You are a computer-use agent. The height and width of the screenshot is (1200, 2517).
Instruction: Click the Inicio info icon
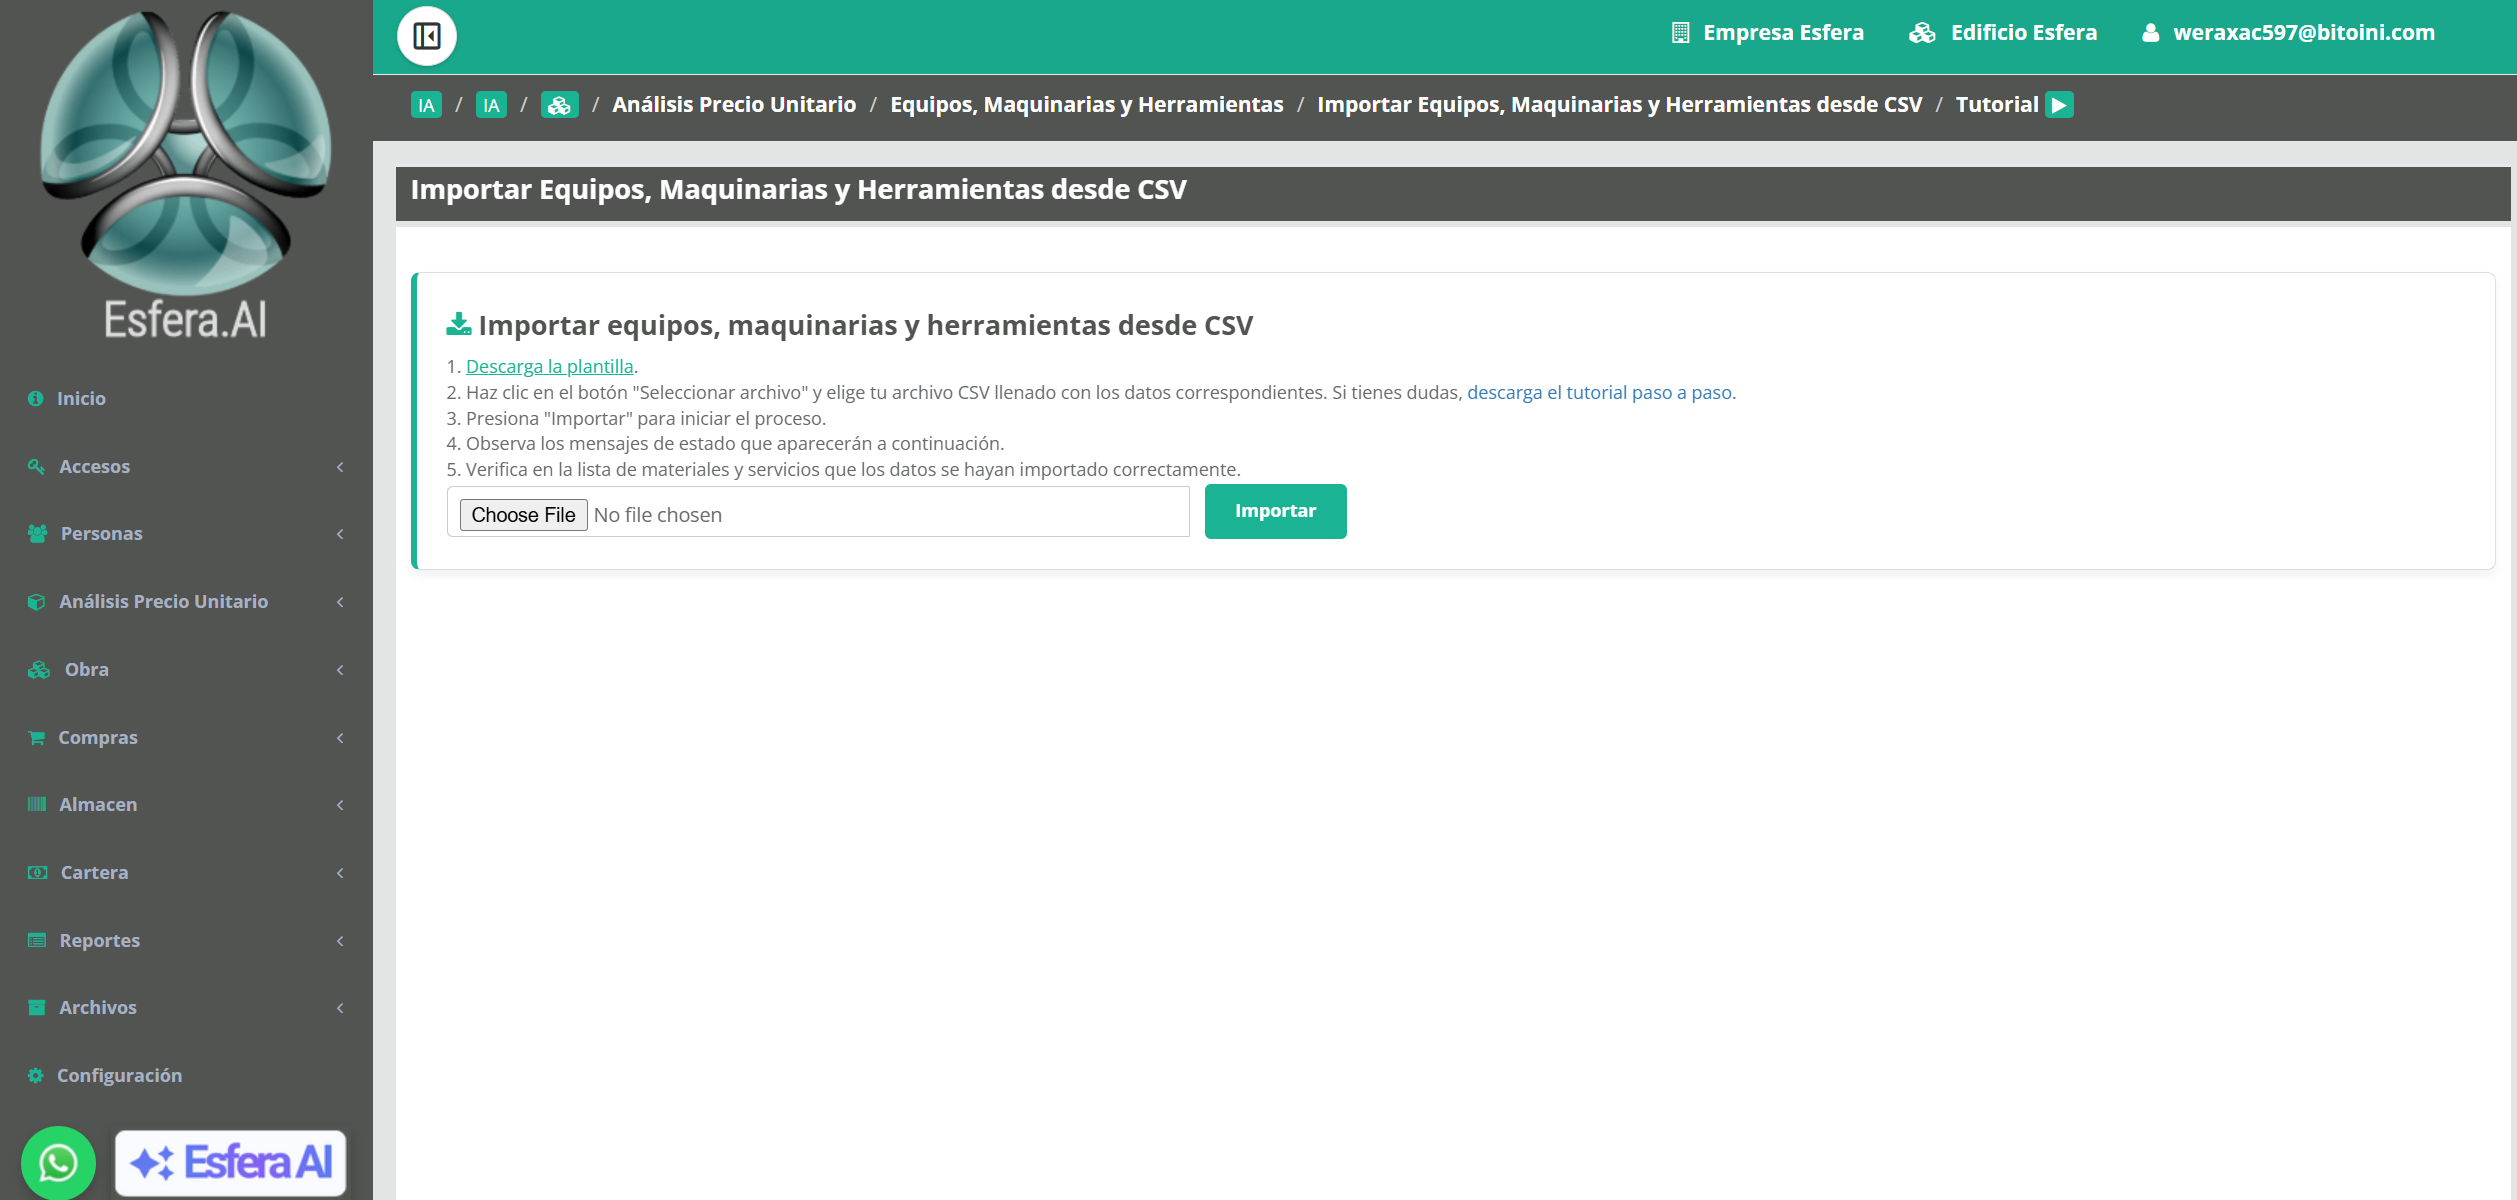tap(36, 398)
